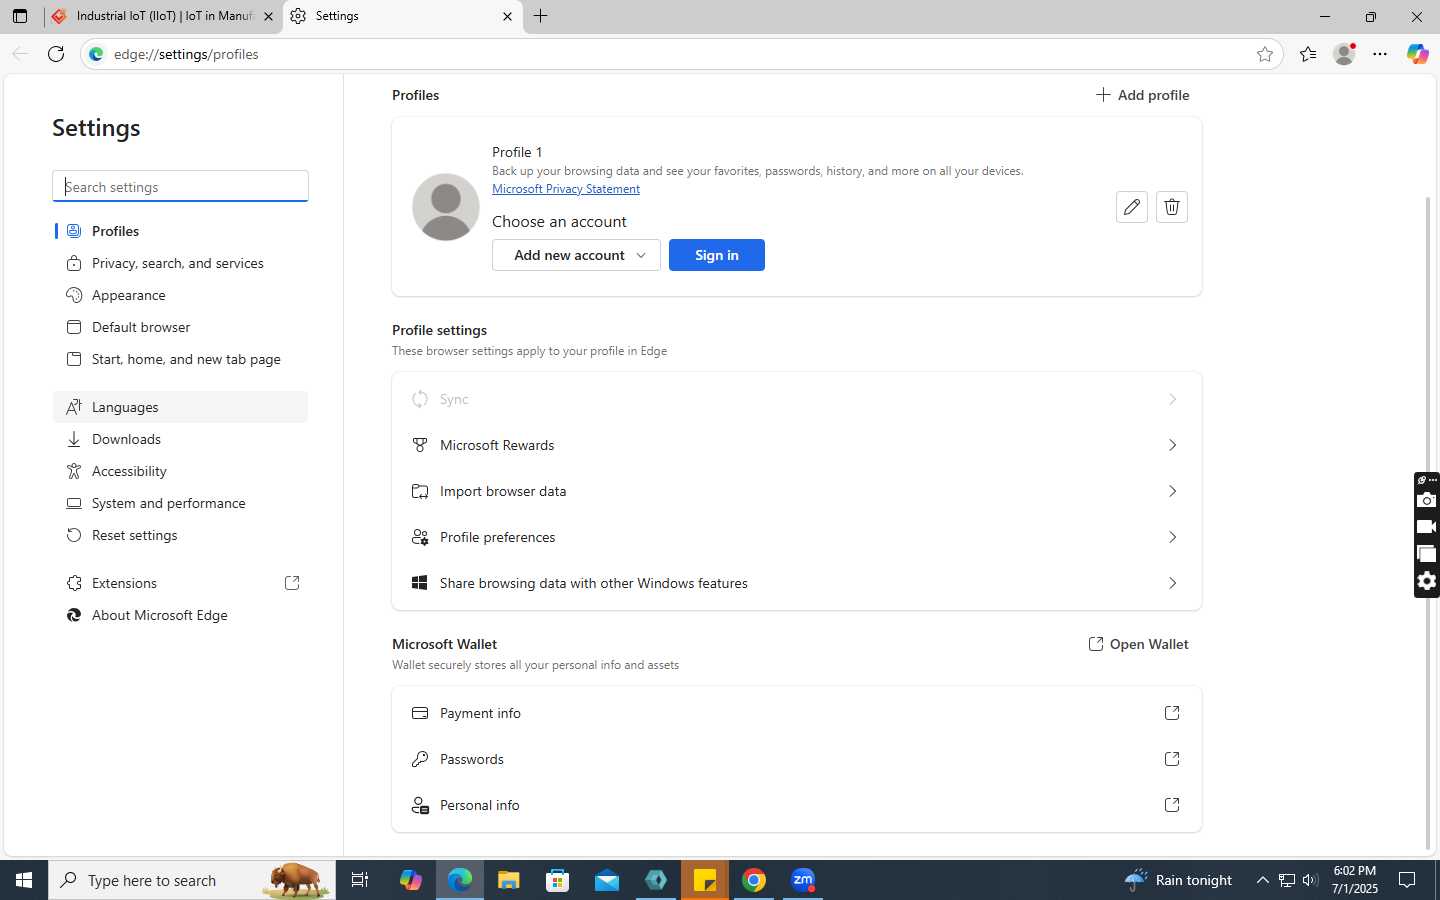Launch Google Chrome from taskbar
This screenshot has height=900, width=1440.
point(754,880)
